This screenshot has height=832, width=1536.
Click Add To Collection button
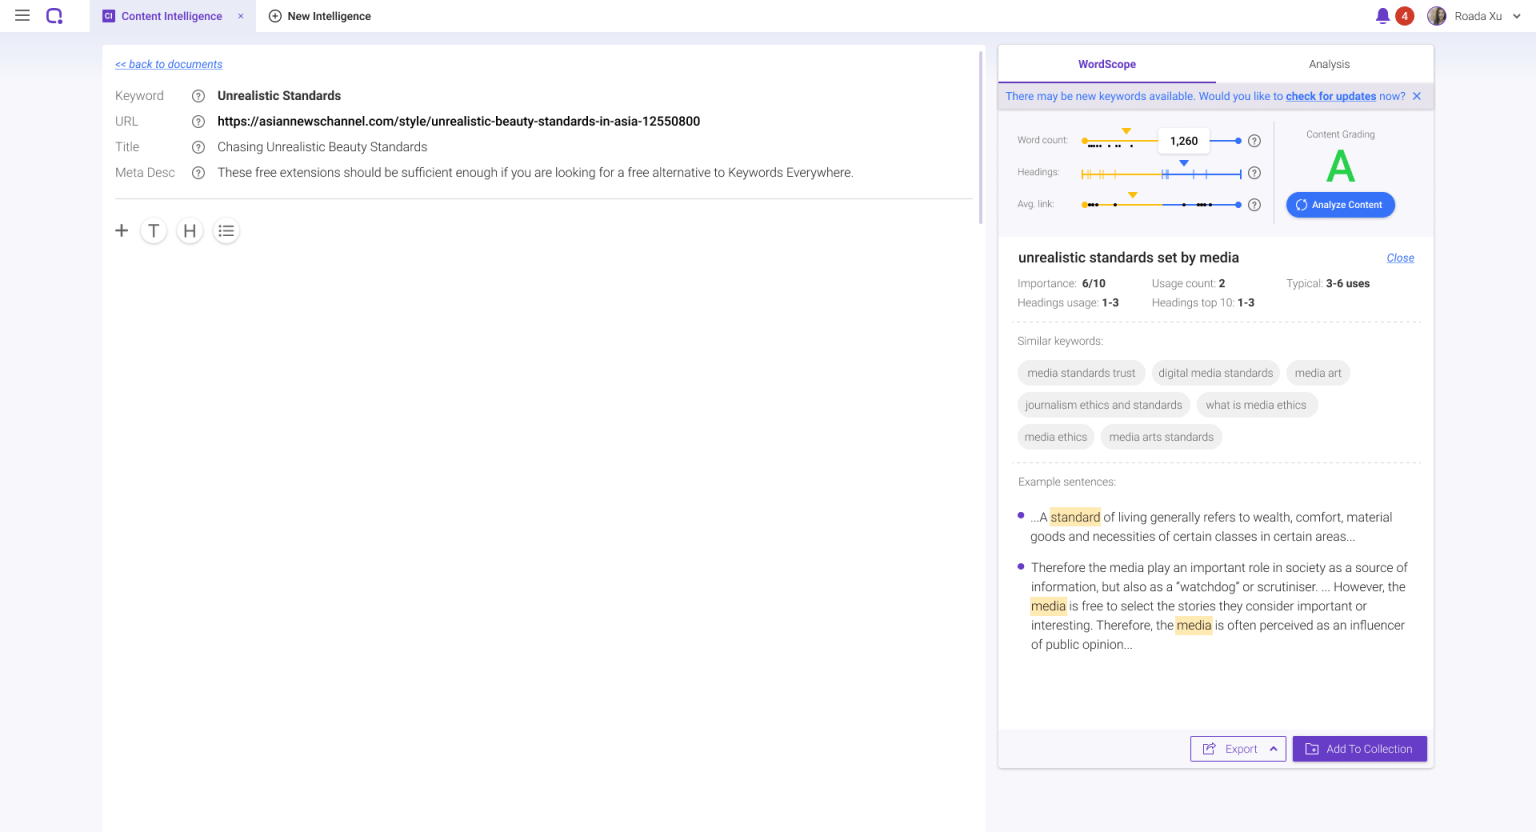[x=1359, y=749]
